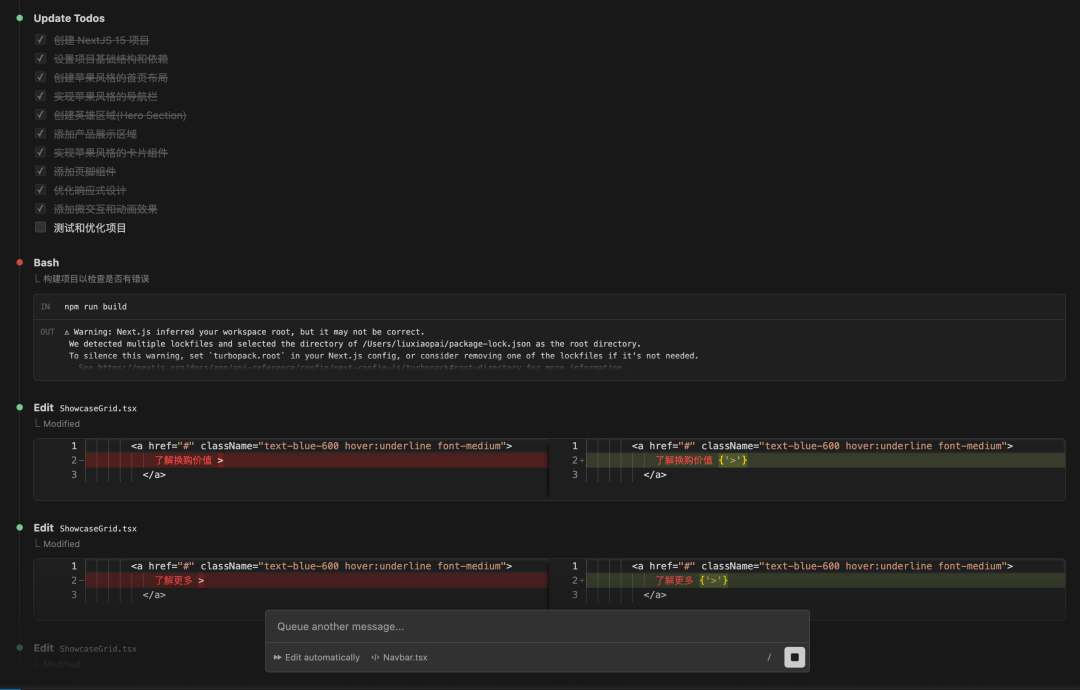1080x690 pixels.
Task: Click the Edit automatically mode button
Action: pos(317,658)
